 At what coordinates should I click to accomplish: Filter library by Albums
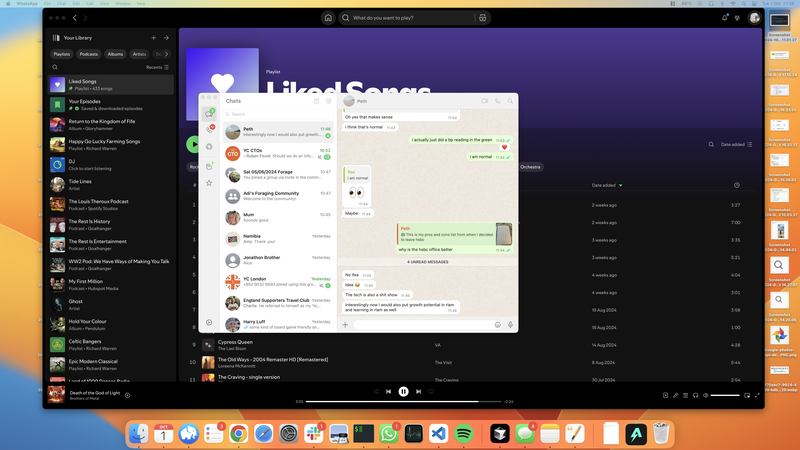115,54
